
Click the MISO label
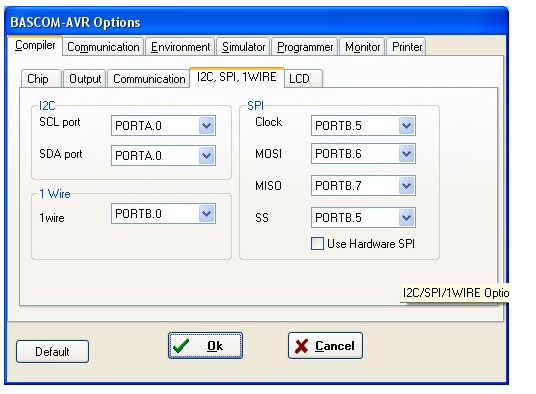[268, 186]
